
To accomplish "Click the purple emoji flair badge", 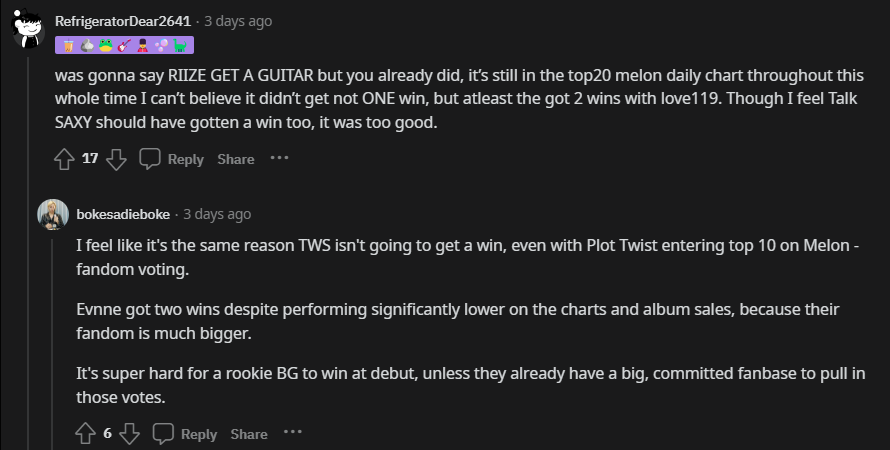I will [x=124, y=44].
